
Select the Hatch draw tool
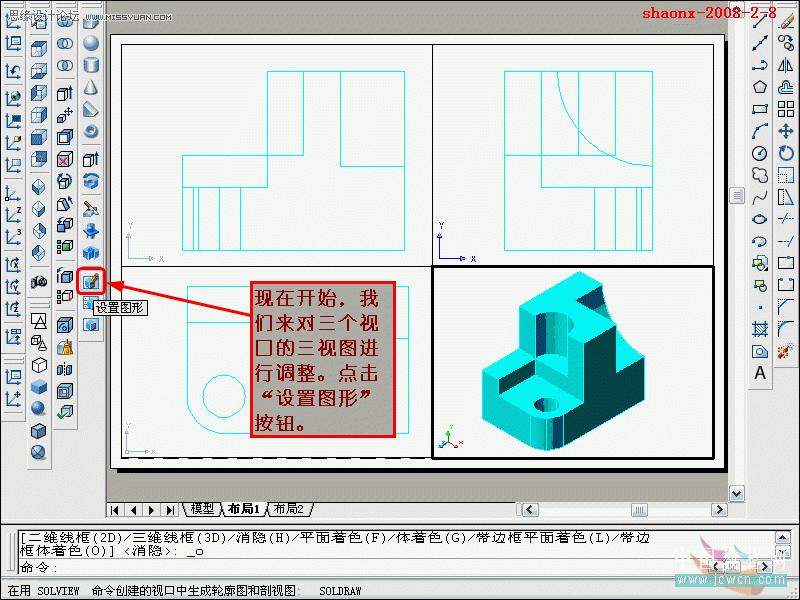pos(760,329)
